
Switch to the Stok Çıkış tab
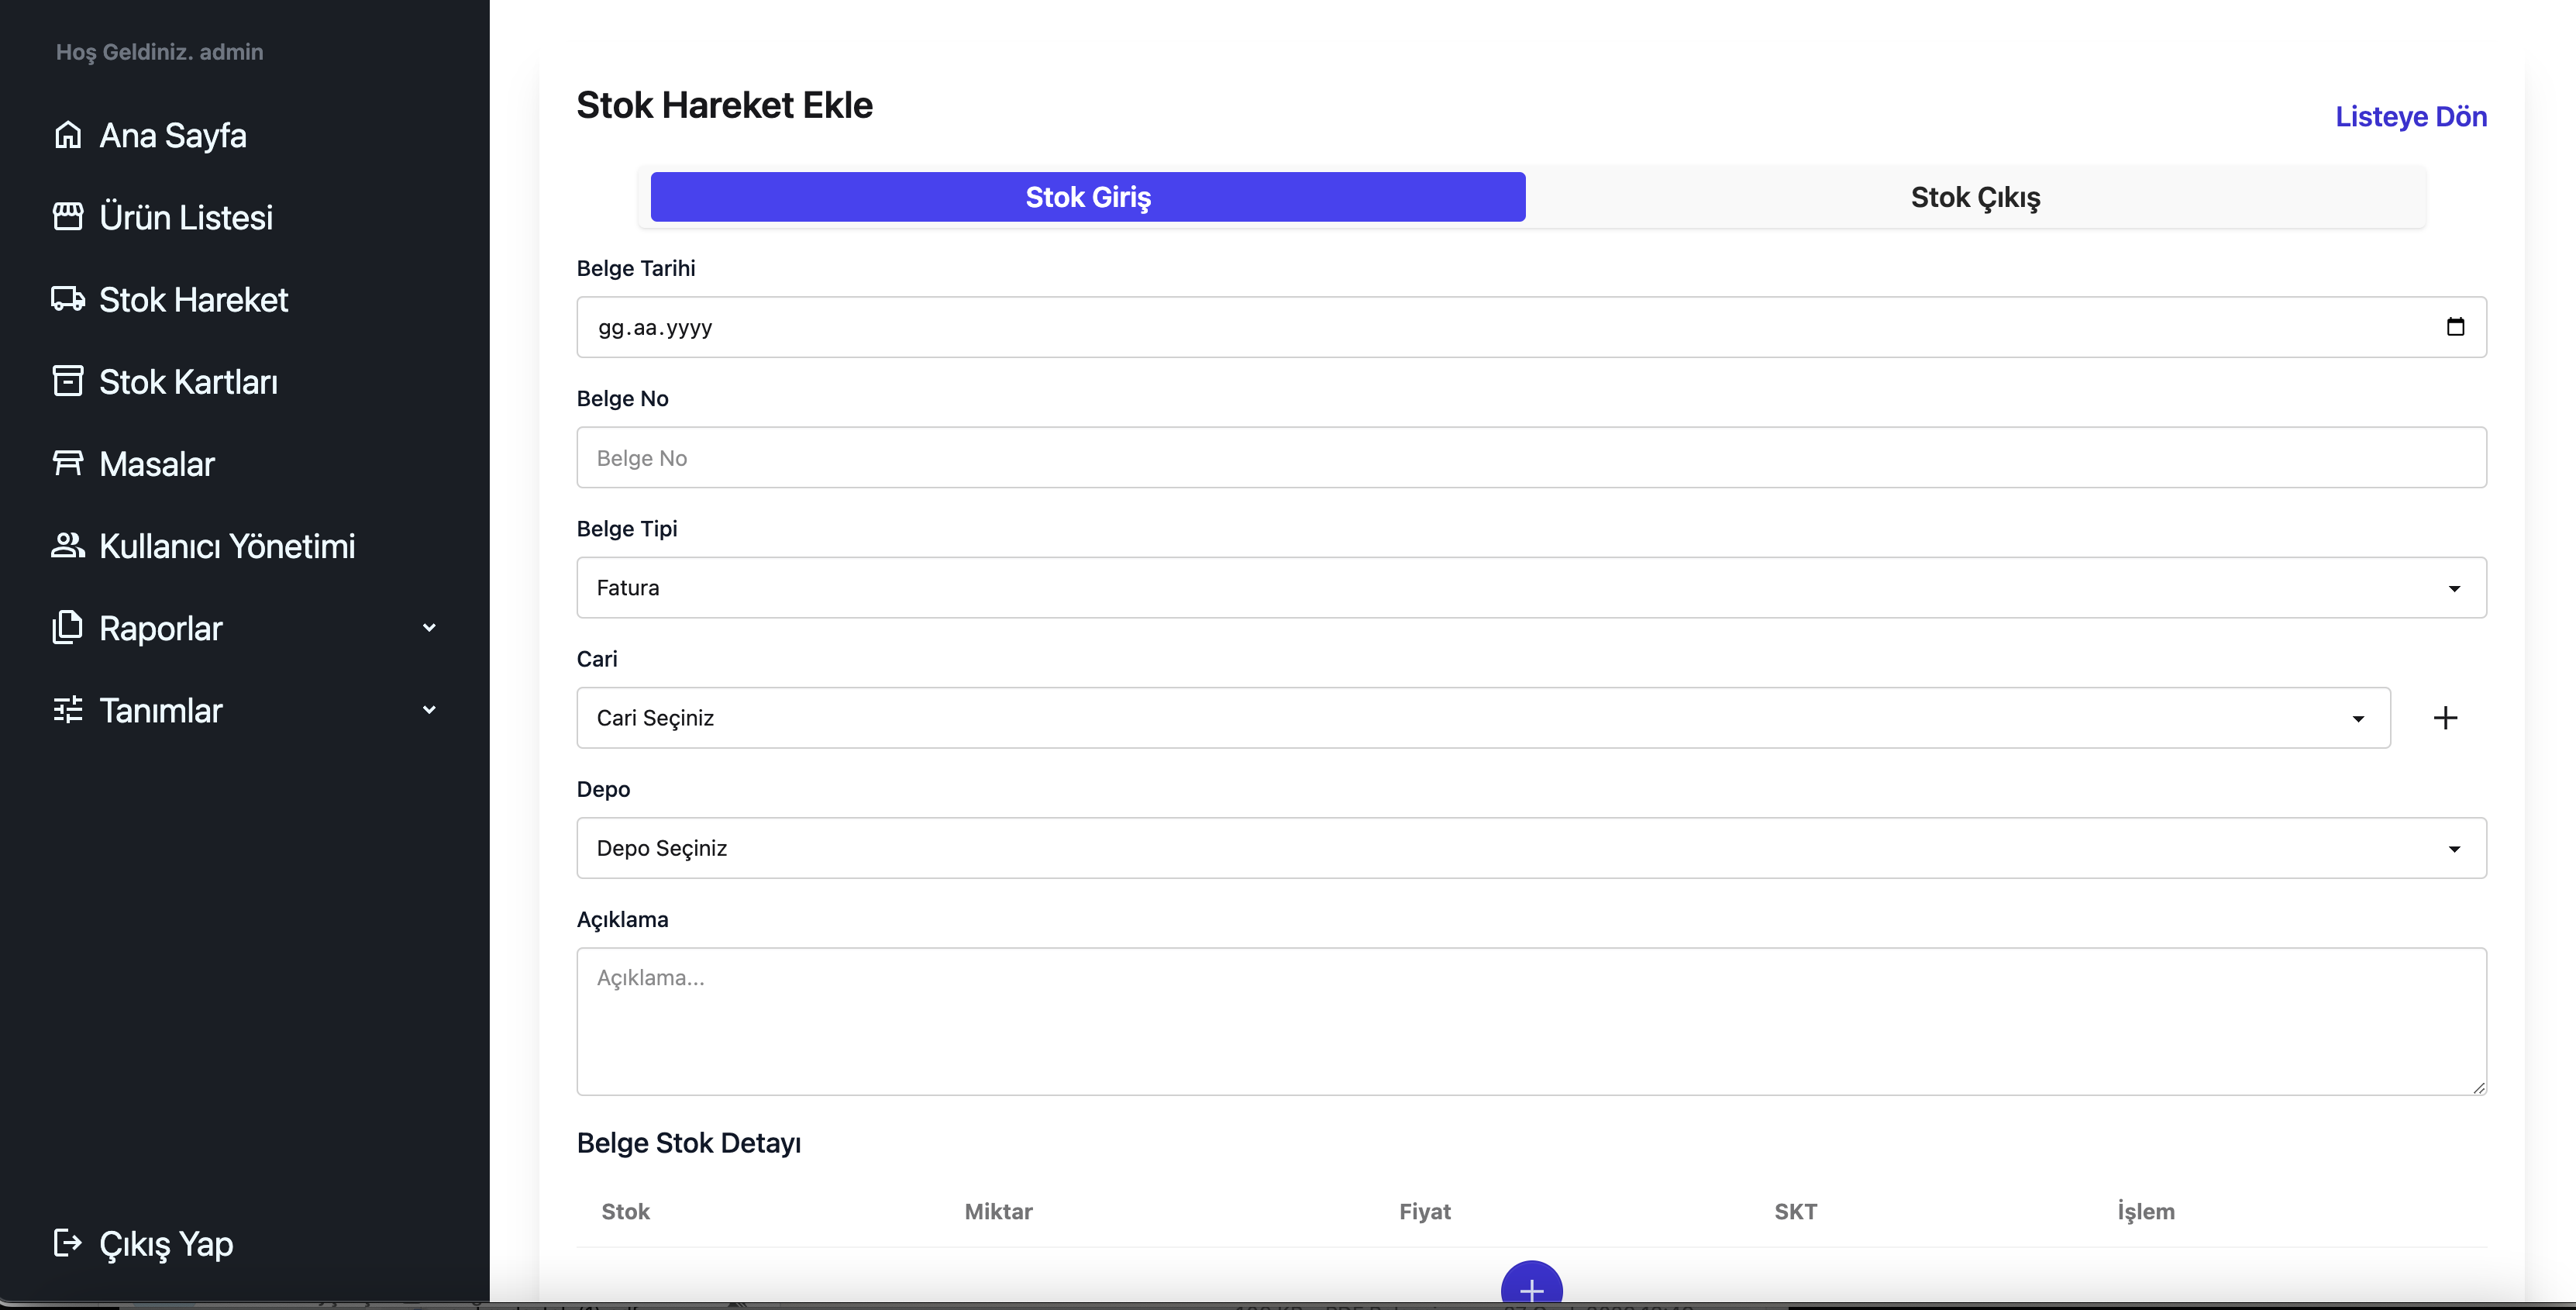pos(1975,197)
